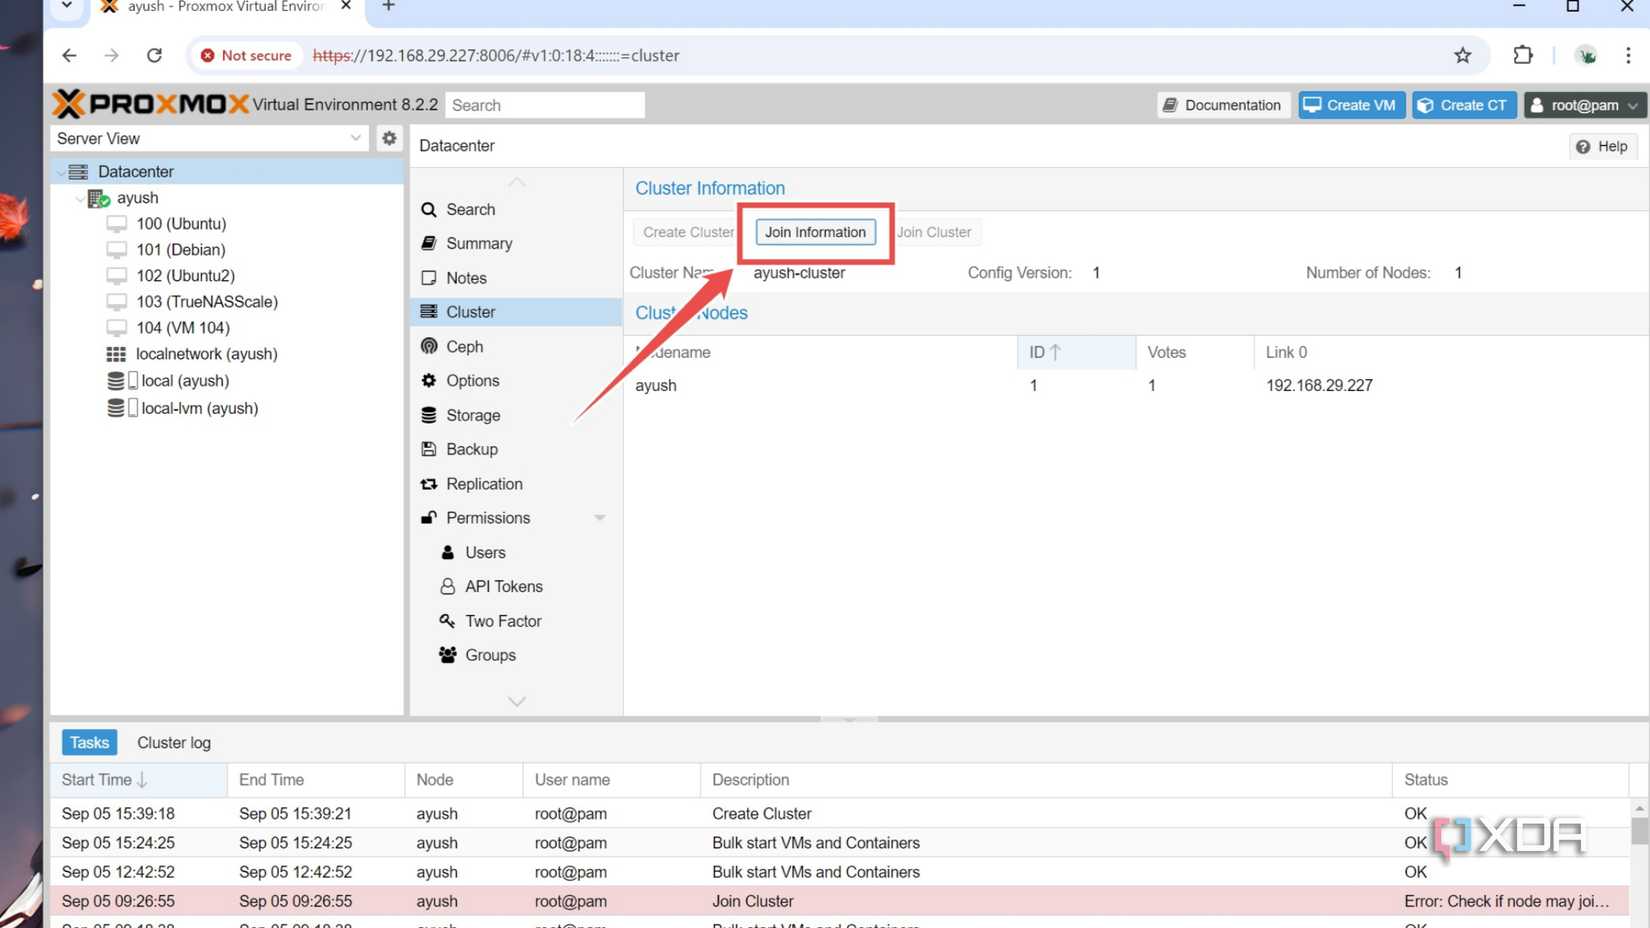Collapse the Datacenter tree expander
The image size is (1650, 928).
click(60, 172)
